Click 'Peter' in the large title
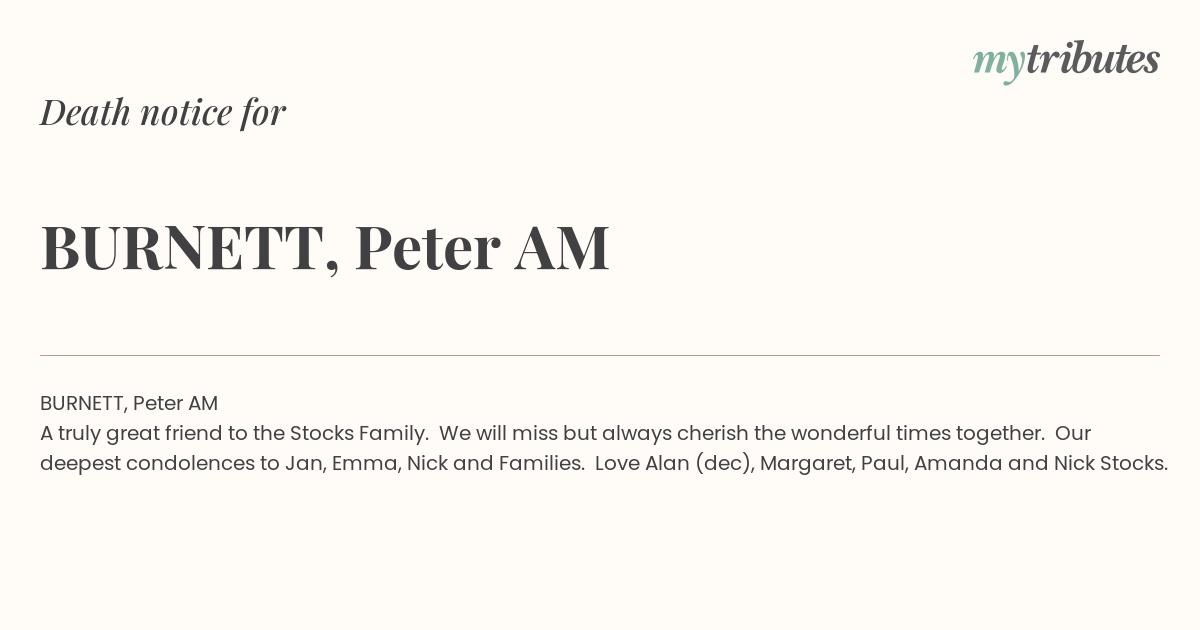This screenshot has height=630, width=1200. pos(427,247)
